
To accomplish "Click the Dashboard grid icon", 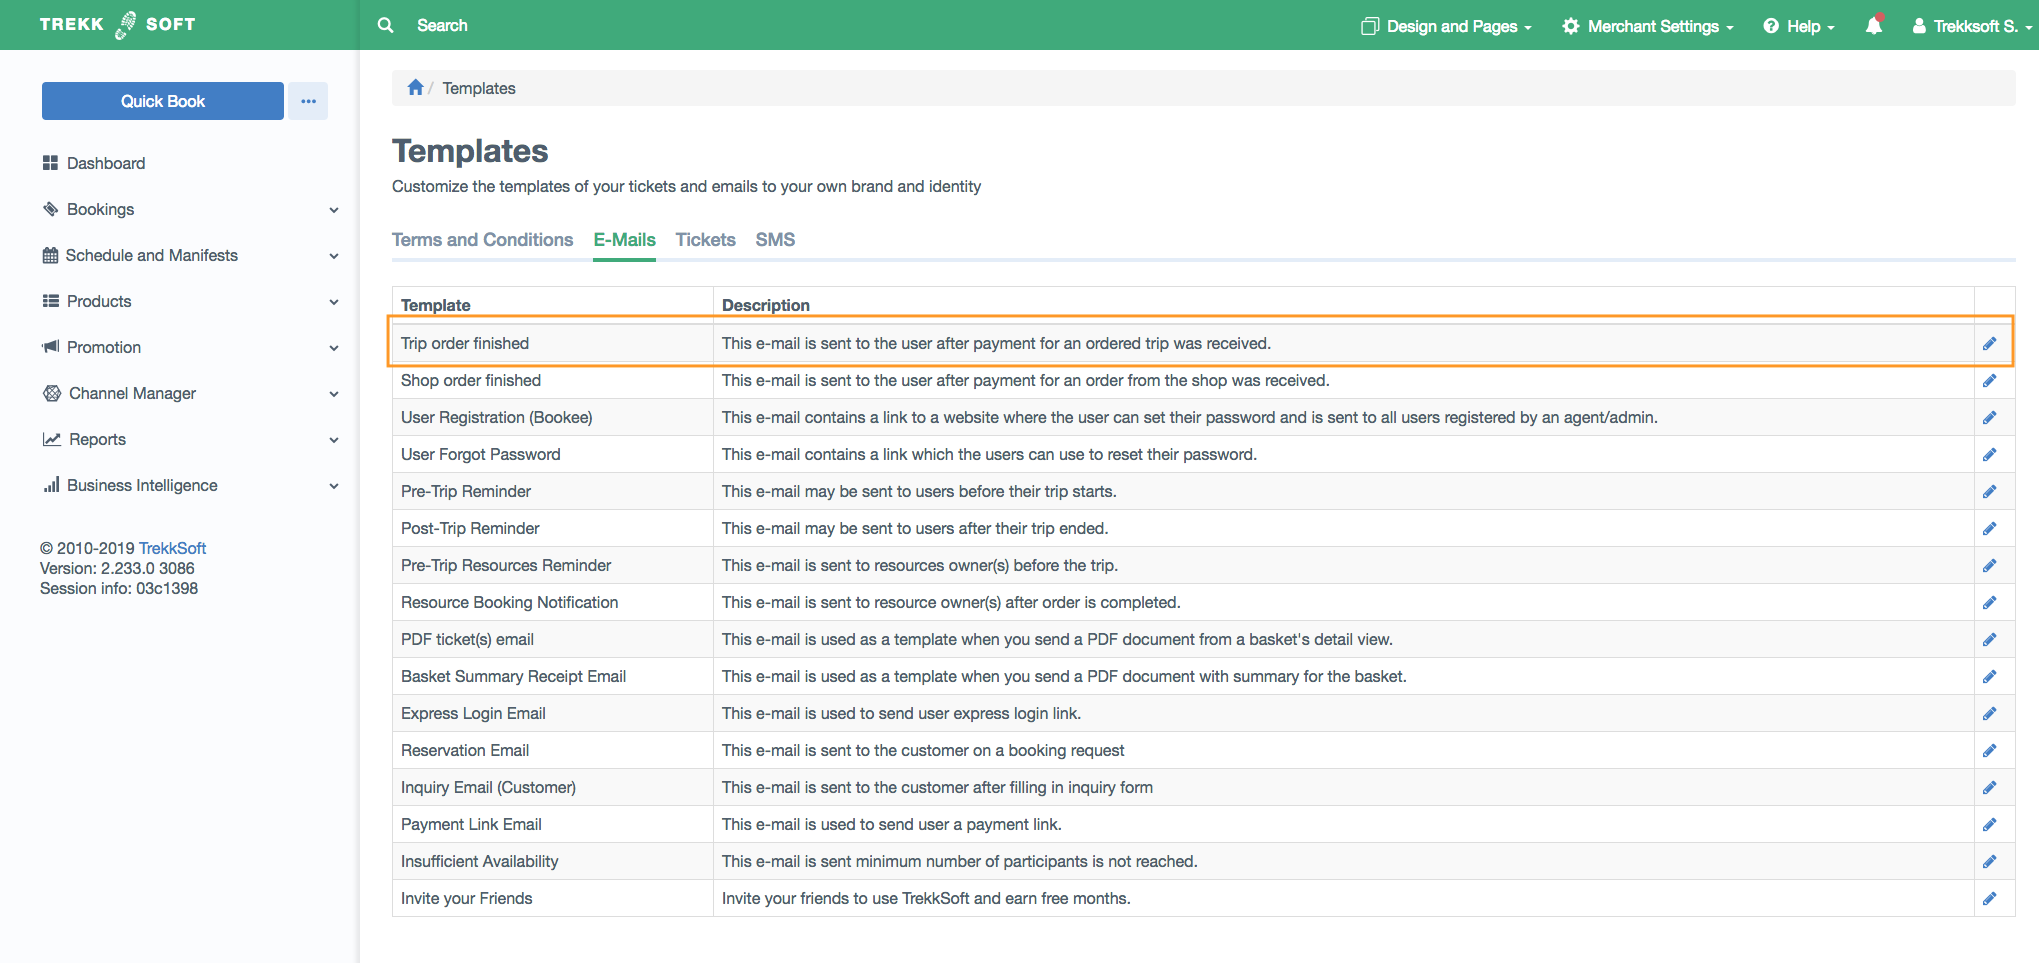I will click(50, 163).
